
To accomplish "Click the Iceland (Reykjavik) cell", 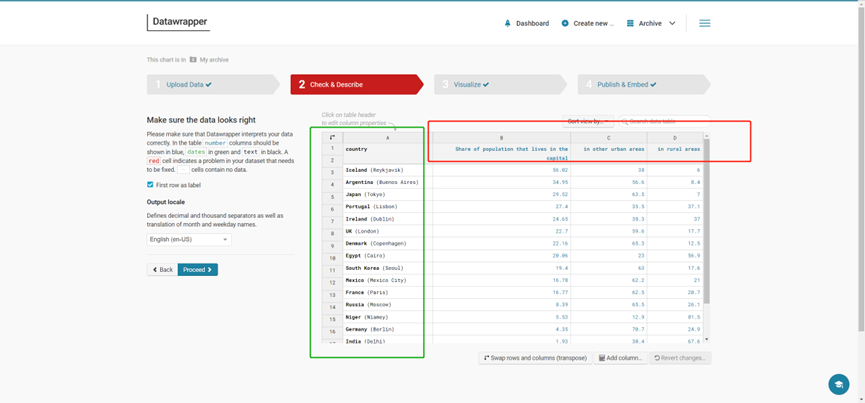I will pos(387,170).
